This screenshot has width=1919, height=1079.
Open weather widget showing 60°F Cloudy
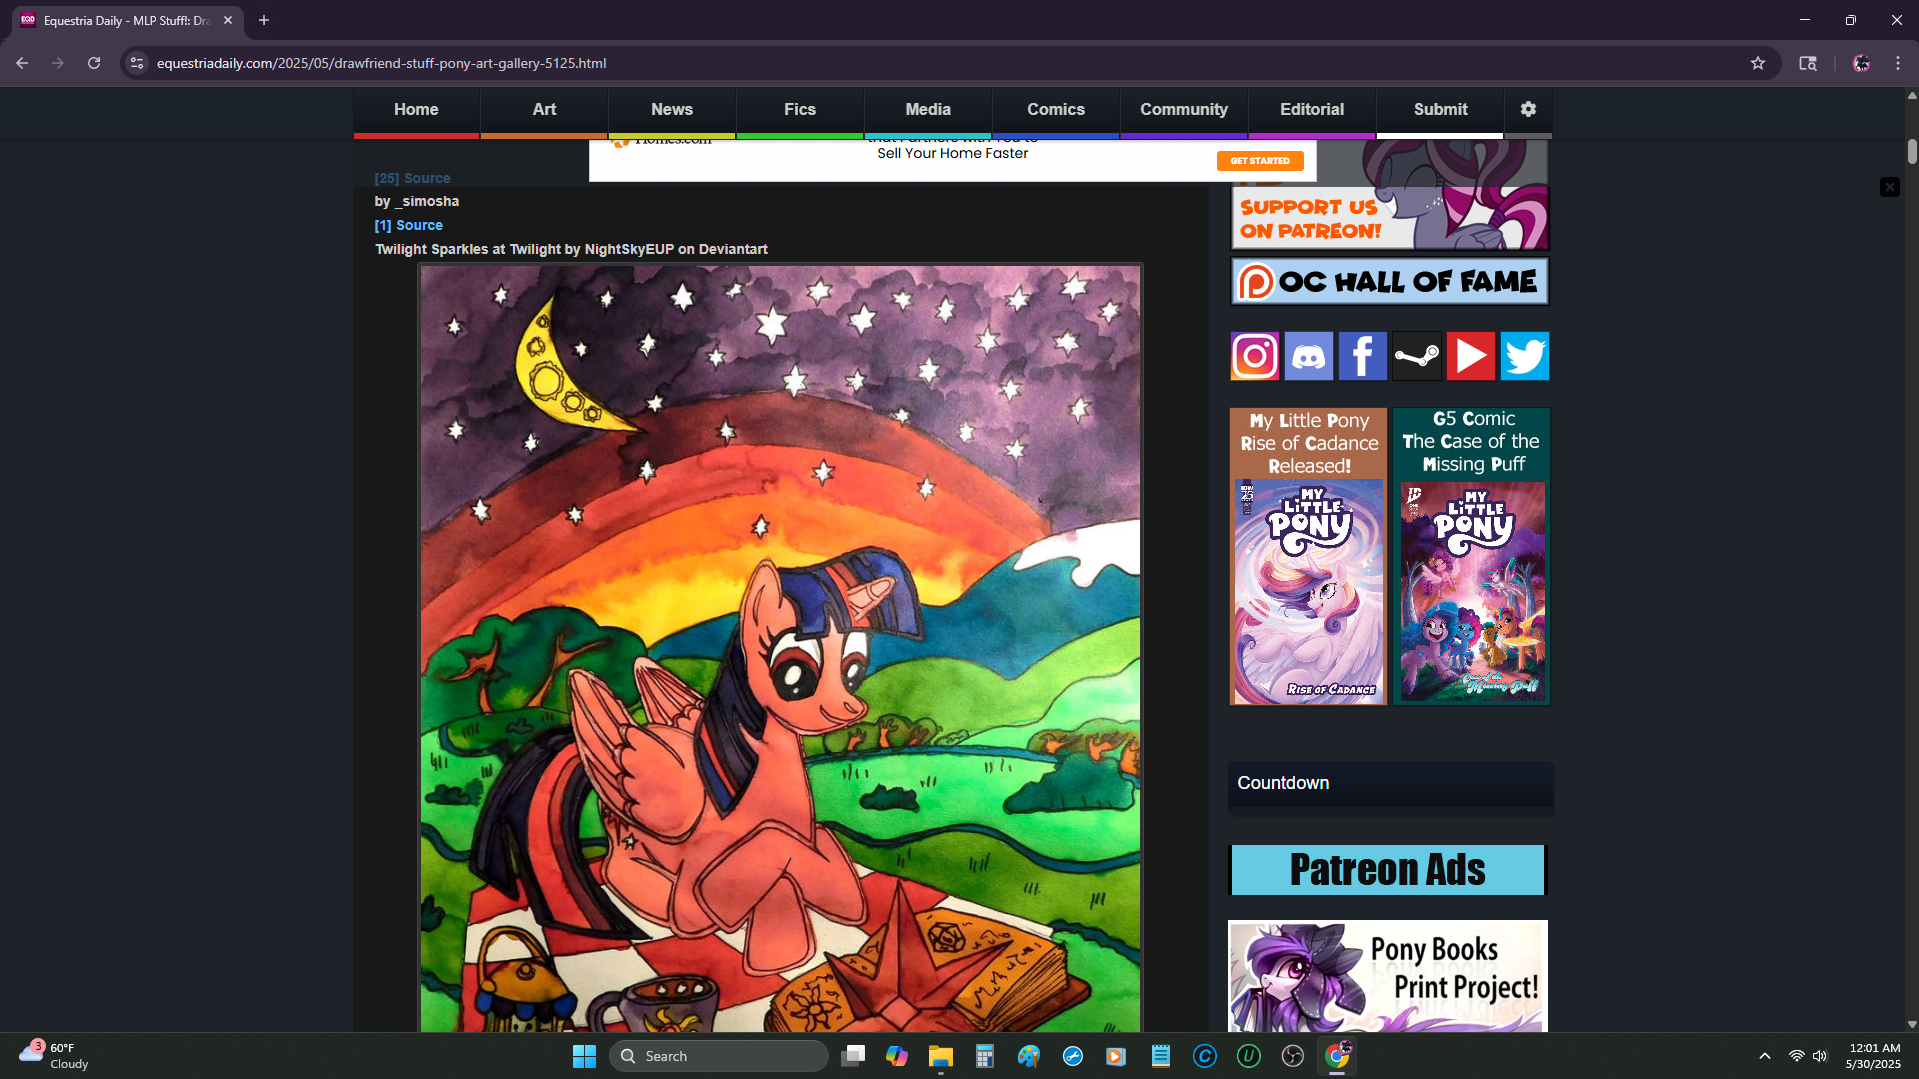click(x=55, y=1056)
